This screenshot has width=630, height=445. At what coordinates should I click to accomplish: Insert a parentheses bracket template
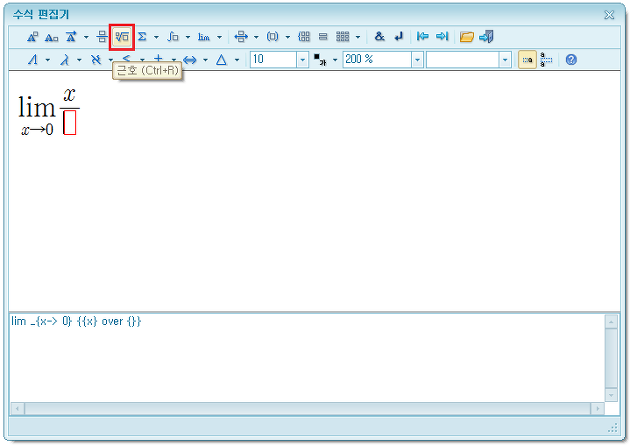pos(272,37)
